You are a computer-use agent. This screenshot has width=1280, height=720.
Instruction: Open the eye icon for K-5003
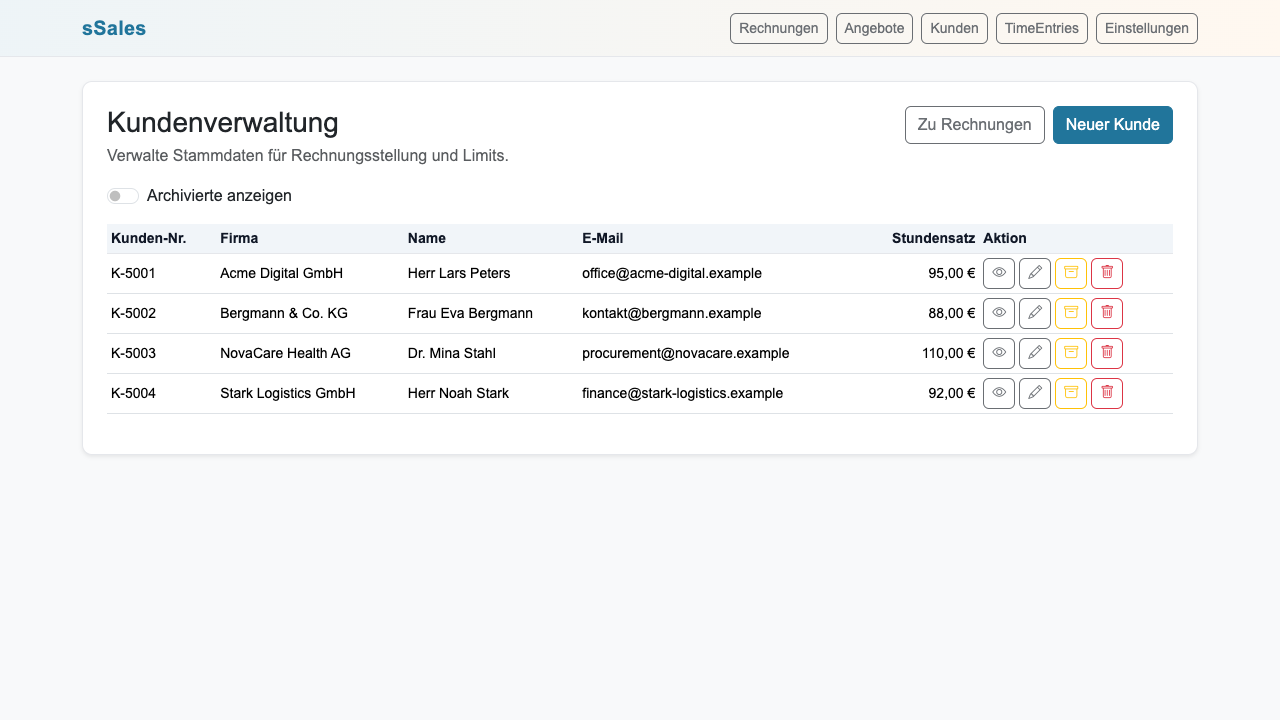coord(998,353)
